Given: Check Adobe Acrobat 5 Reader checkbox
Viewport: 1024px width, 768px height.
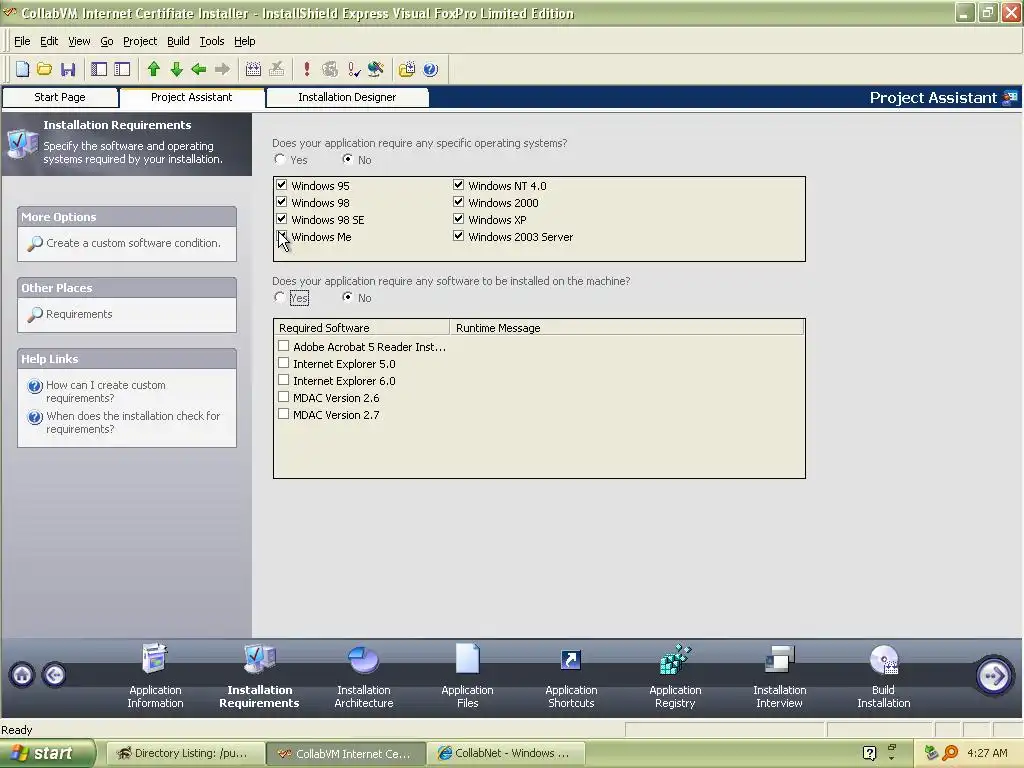Looking at the screenshot, I should [x=283, y=346].
